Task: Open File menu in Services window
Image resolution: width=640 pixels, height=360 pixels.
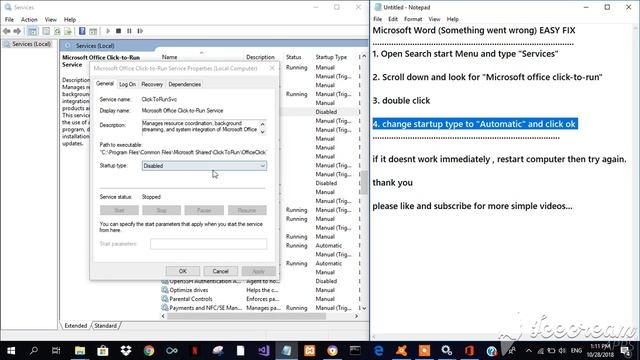Action: click(x=9, y=20)
